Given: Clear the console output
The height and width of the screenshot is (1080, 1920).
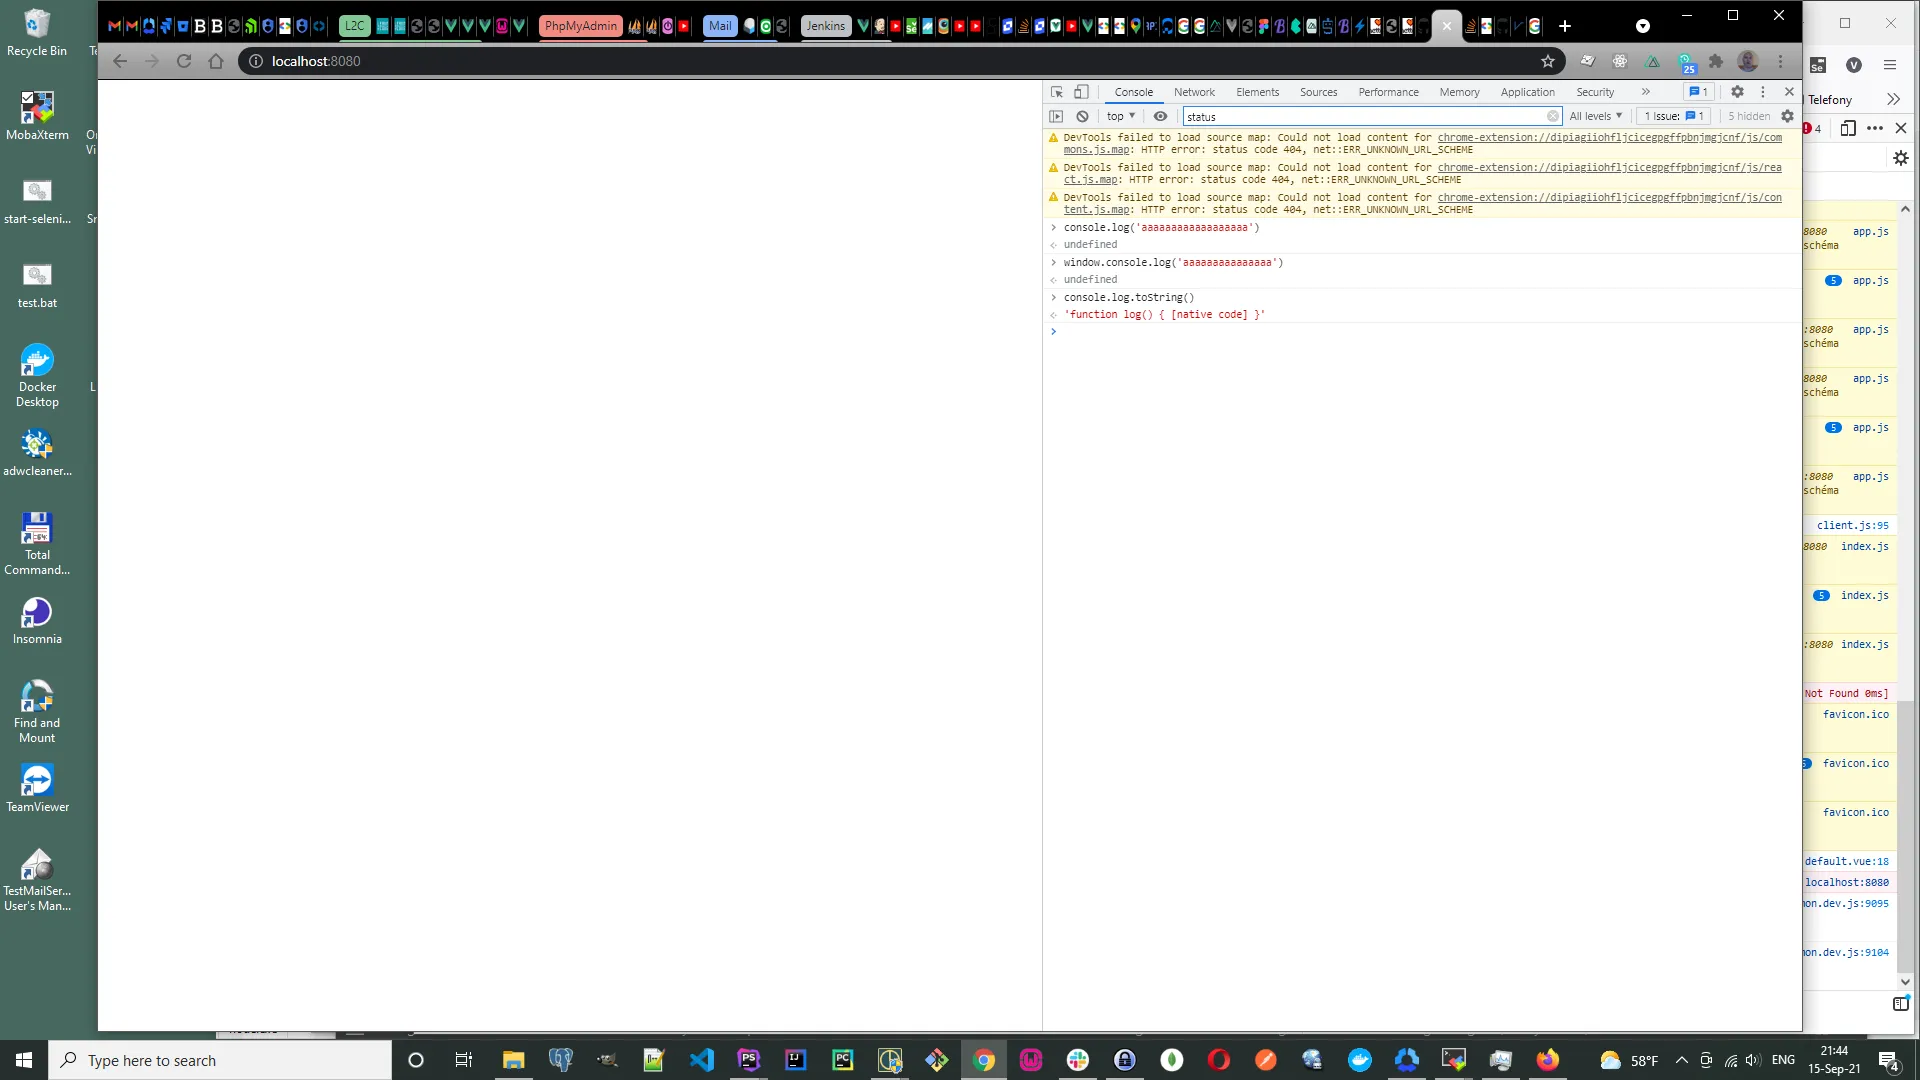Looking at the screenshot, I should tap(1082, 116).
